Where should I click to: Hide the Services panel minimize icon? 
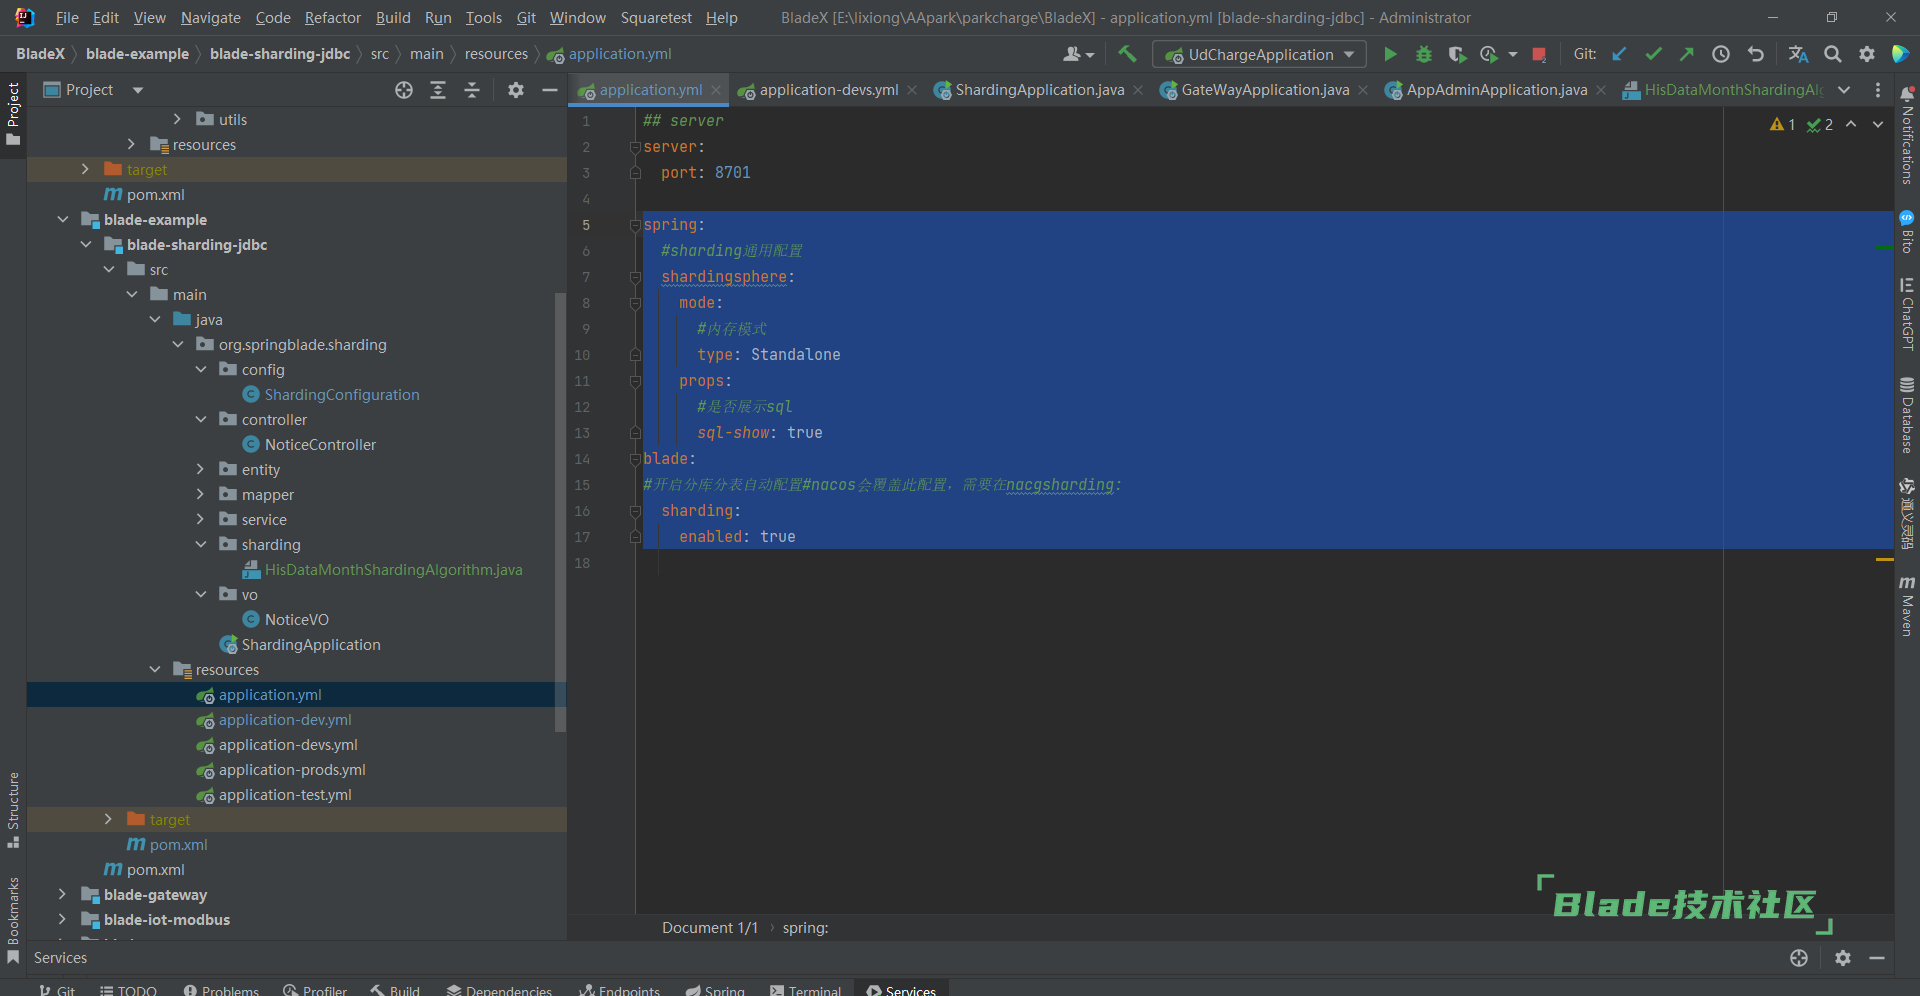(1877, 958)
